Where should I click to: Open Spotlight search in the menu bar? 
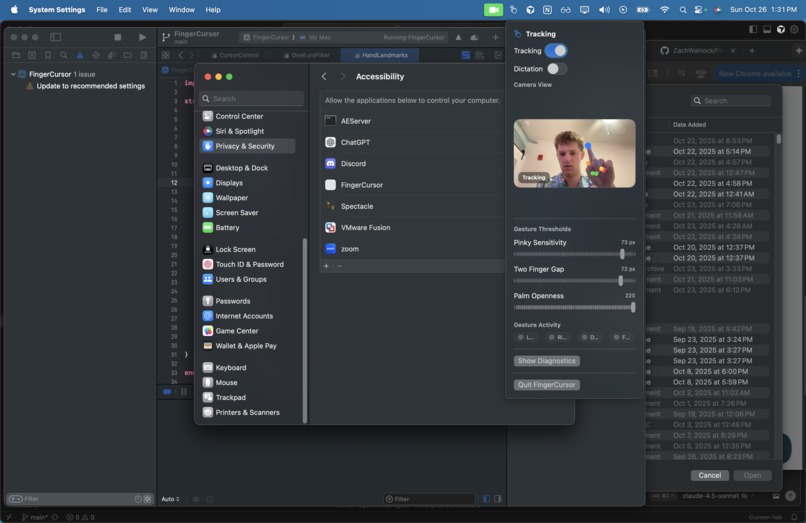[683, 10]
